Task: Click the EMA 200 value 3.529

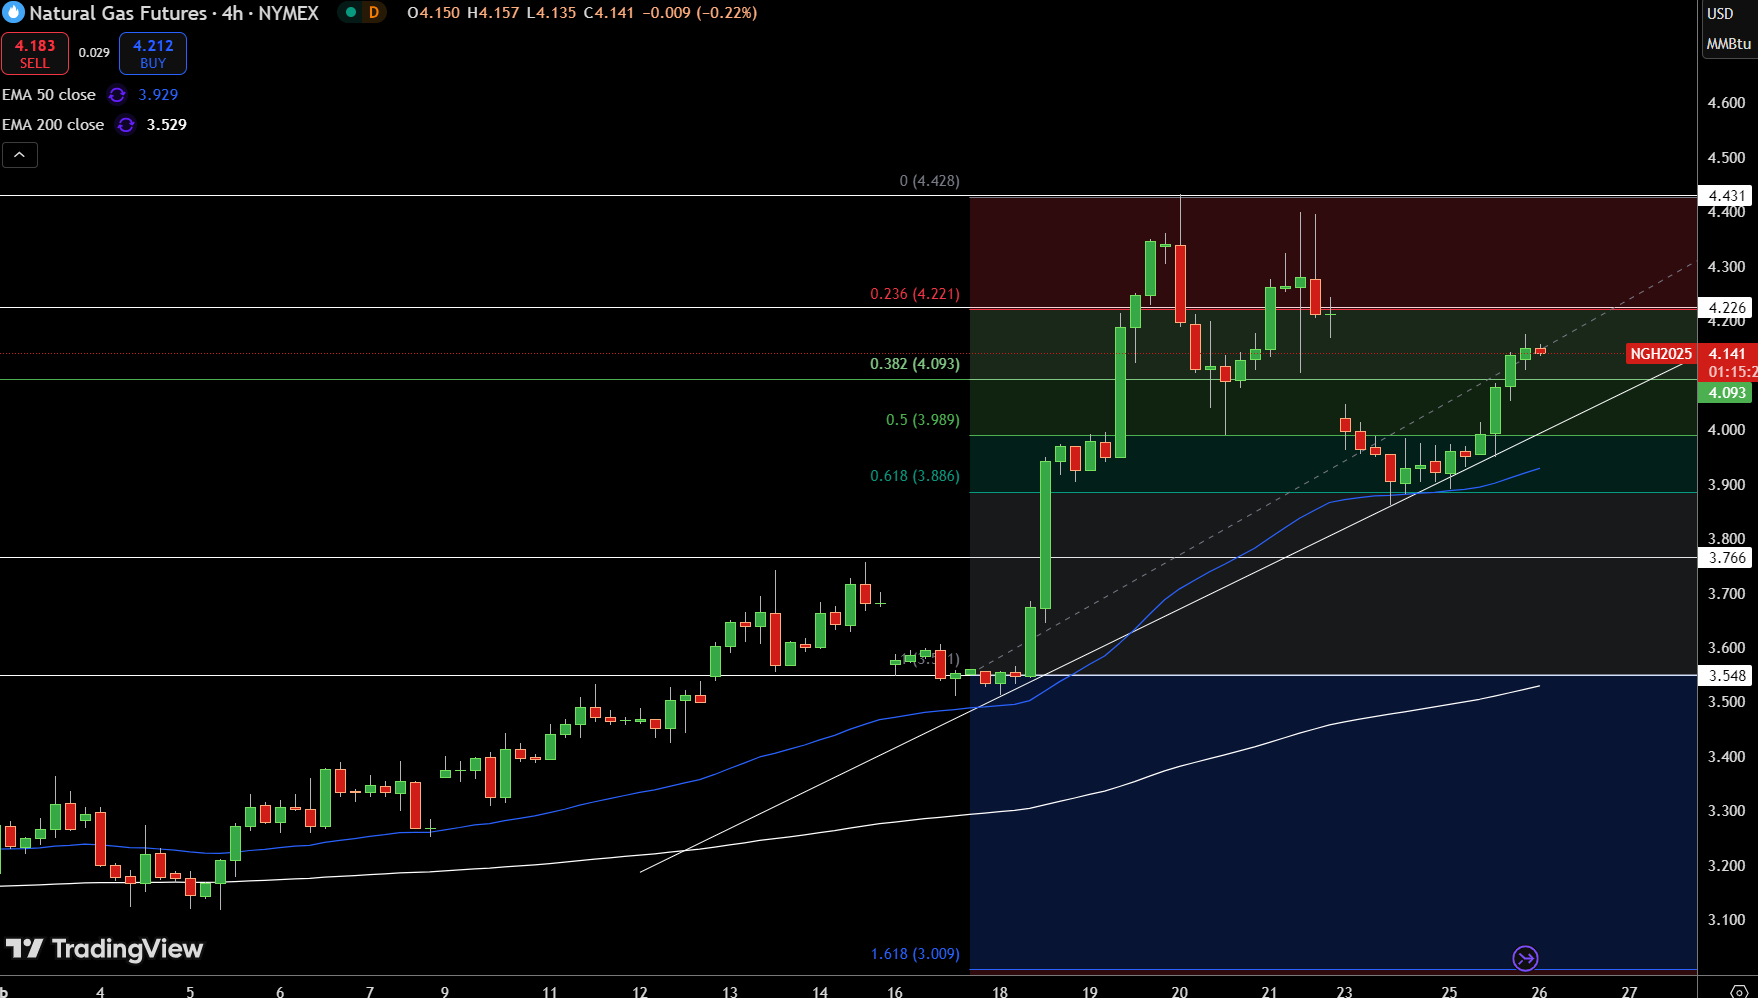Action: tap(167, 125)
